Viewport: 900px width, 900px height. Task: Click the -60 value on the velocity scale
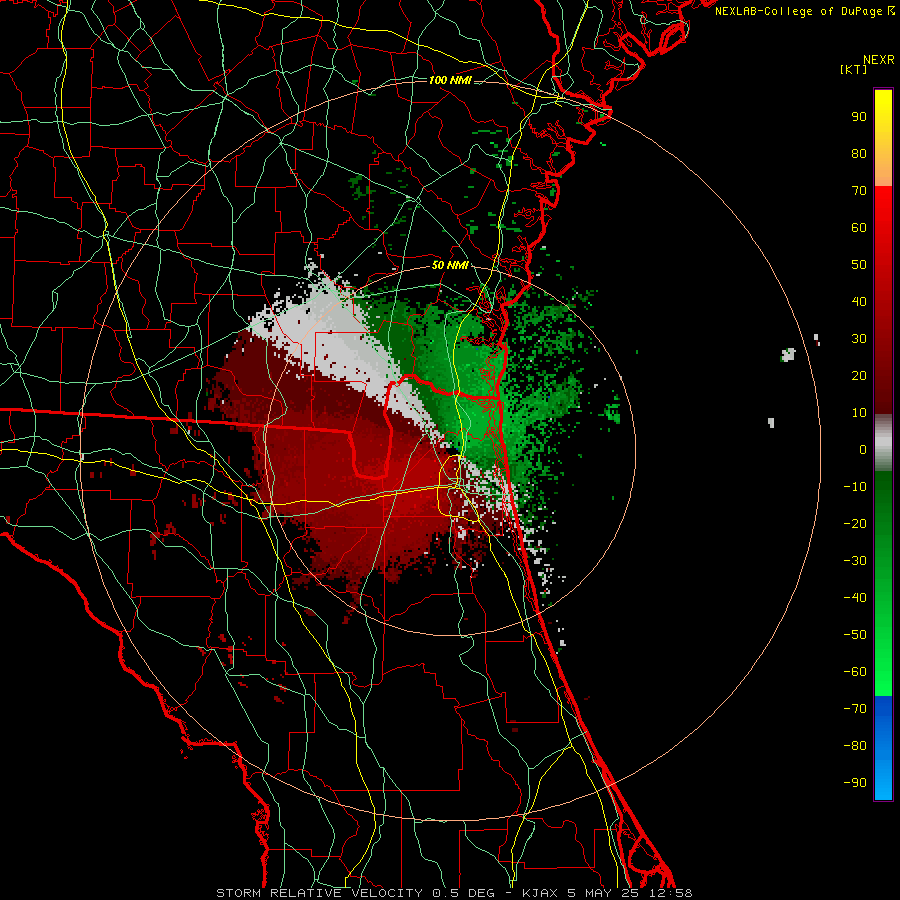point(855,672)
